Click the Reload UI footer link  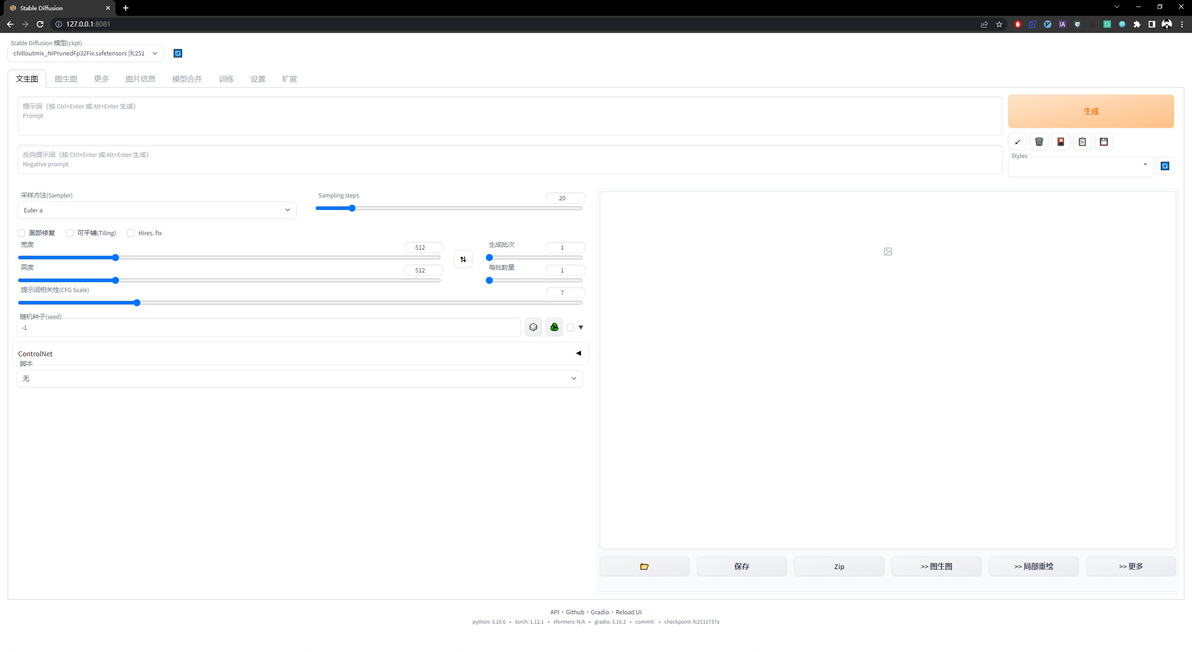(629, 612)
